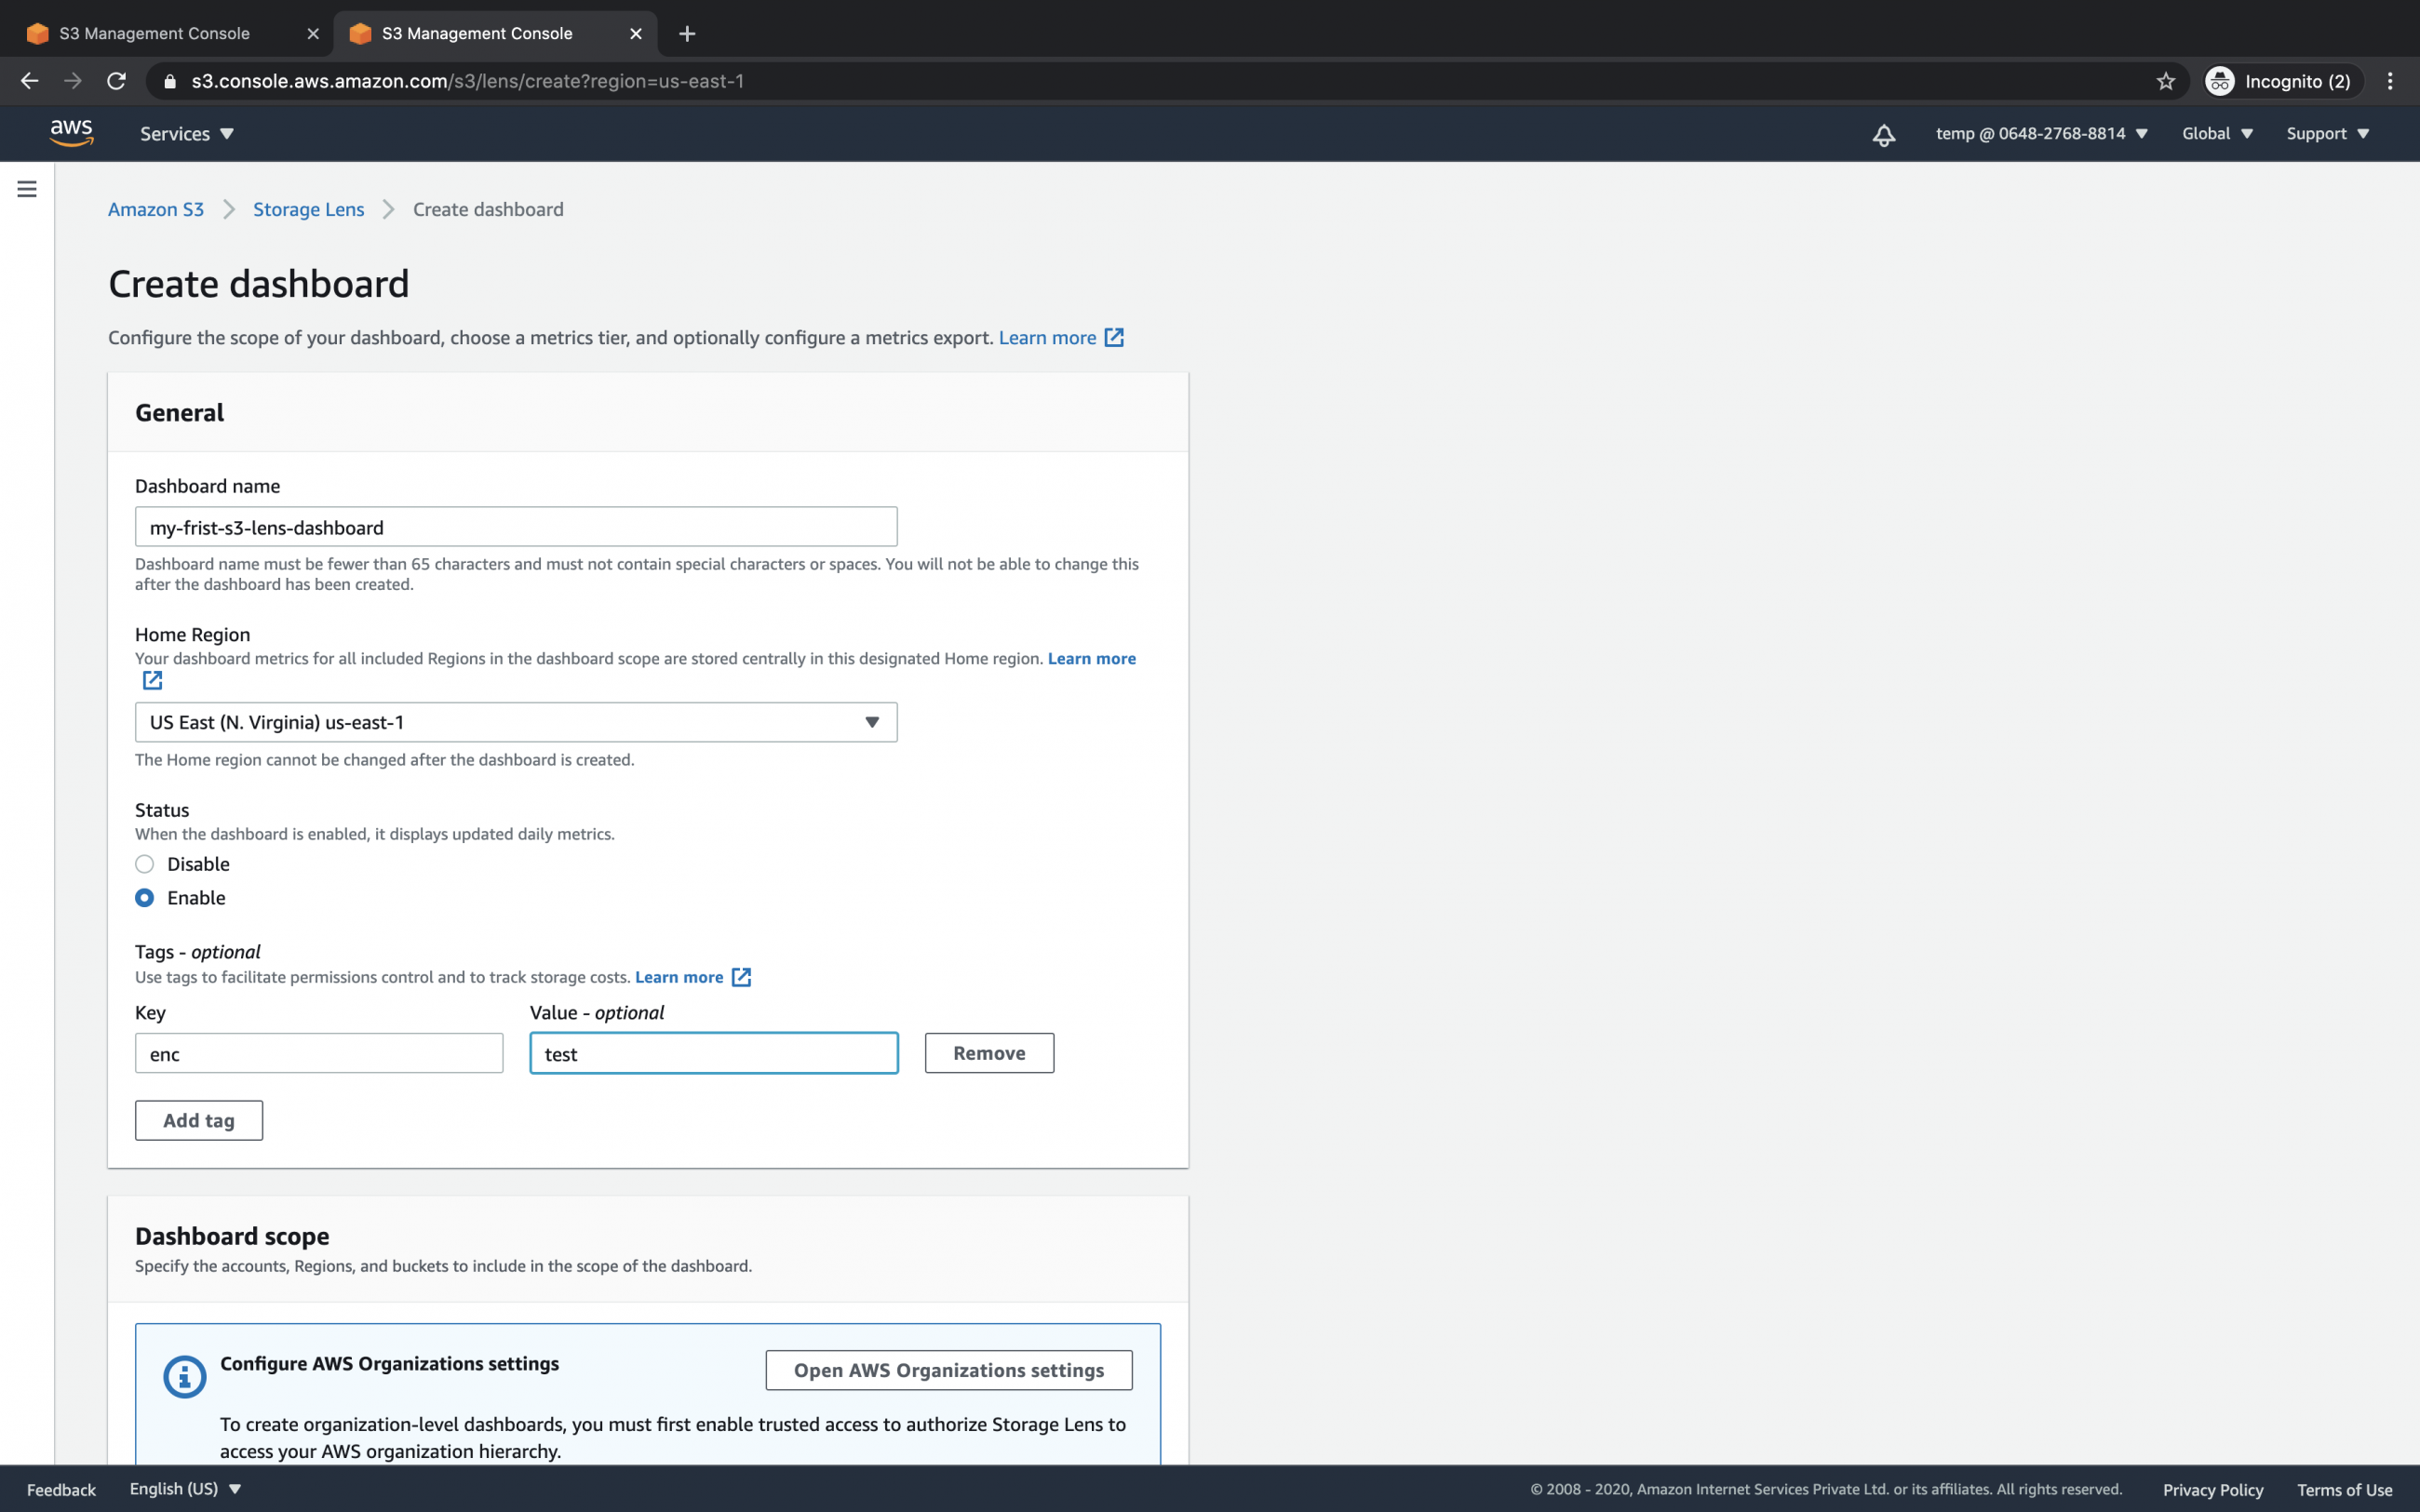Click the AWS logo to go home
Screen dimensions: 2420x1512
[x=71, y=133]
